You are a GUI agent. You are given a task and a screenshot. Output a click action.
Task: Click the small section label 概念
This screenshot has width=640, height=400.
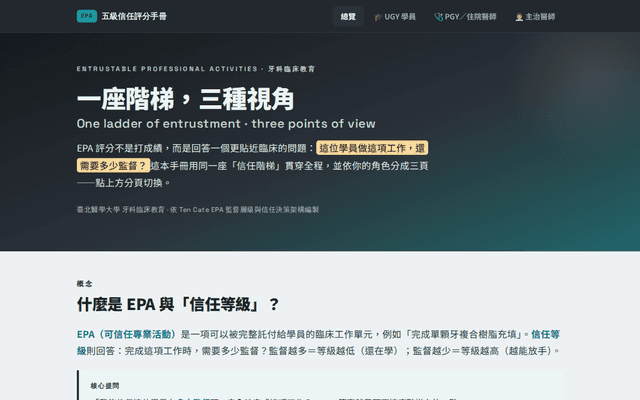(x=84, y=283)
